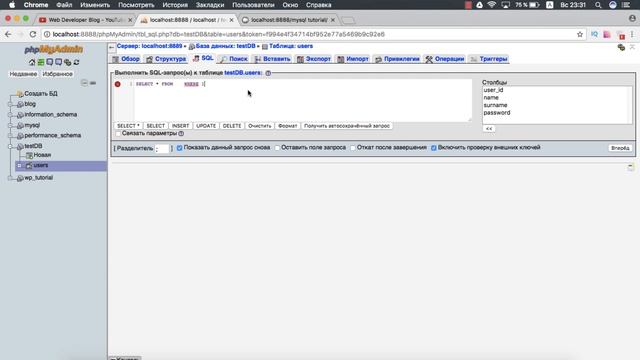
Task: Expand the wp_tutorial database node
Action: pos(11,178)
